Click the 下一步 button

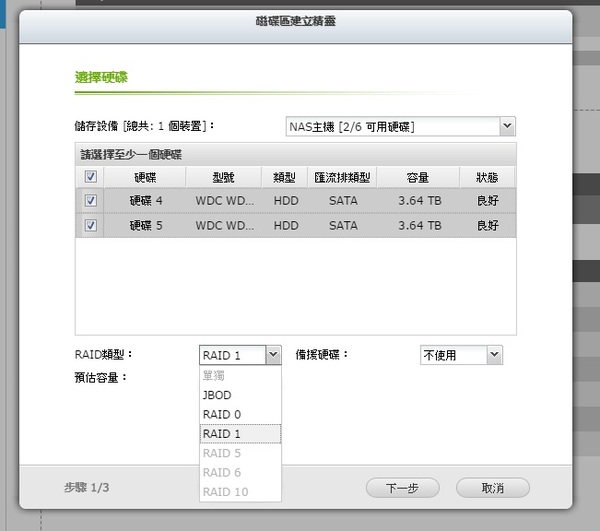tap(400, 488)
